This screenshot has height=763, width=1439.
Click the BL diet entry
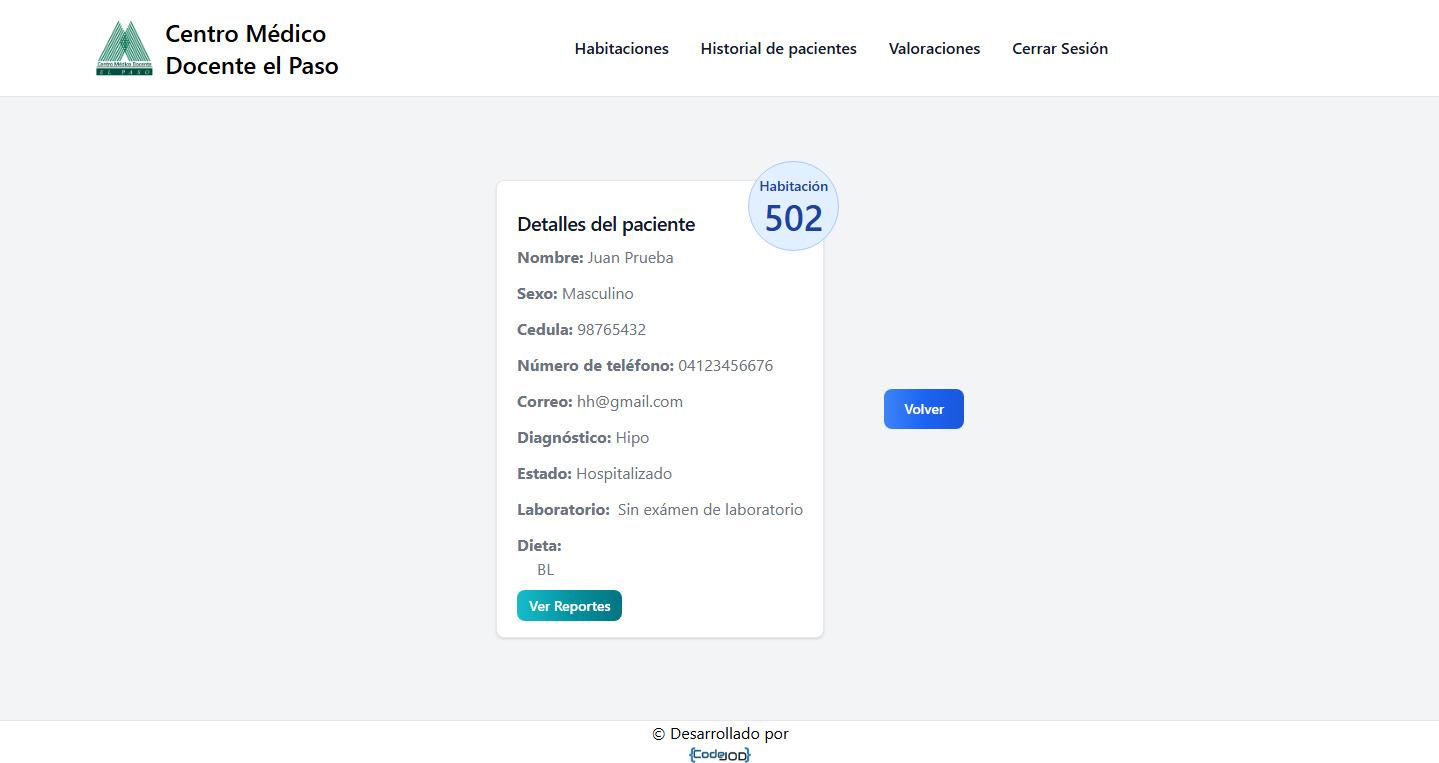tap(545, 570)
